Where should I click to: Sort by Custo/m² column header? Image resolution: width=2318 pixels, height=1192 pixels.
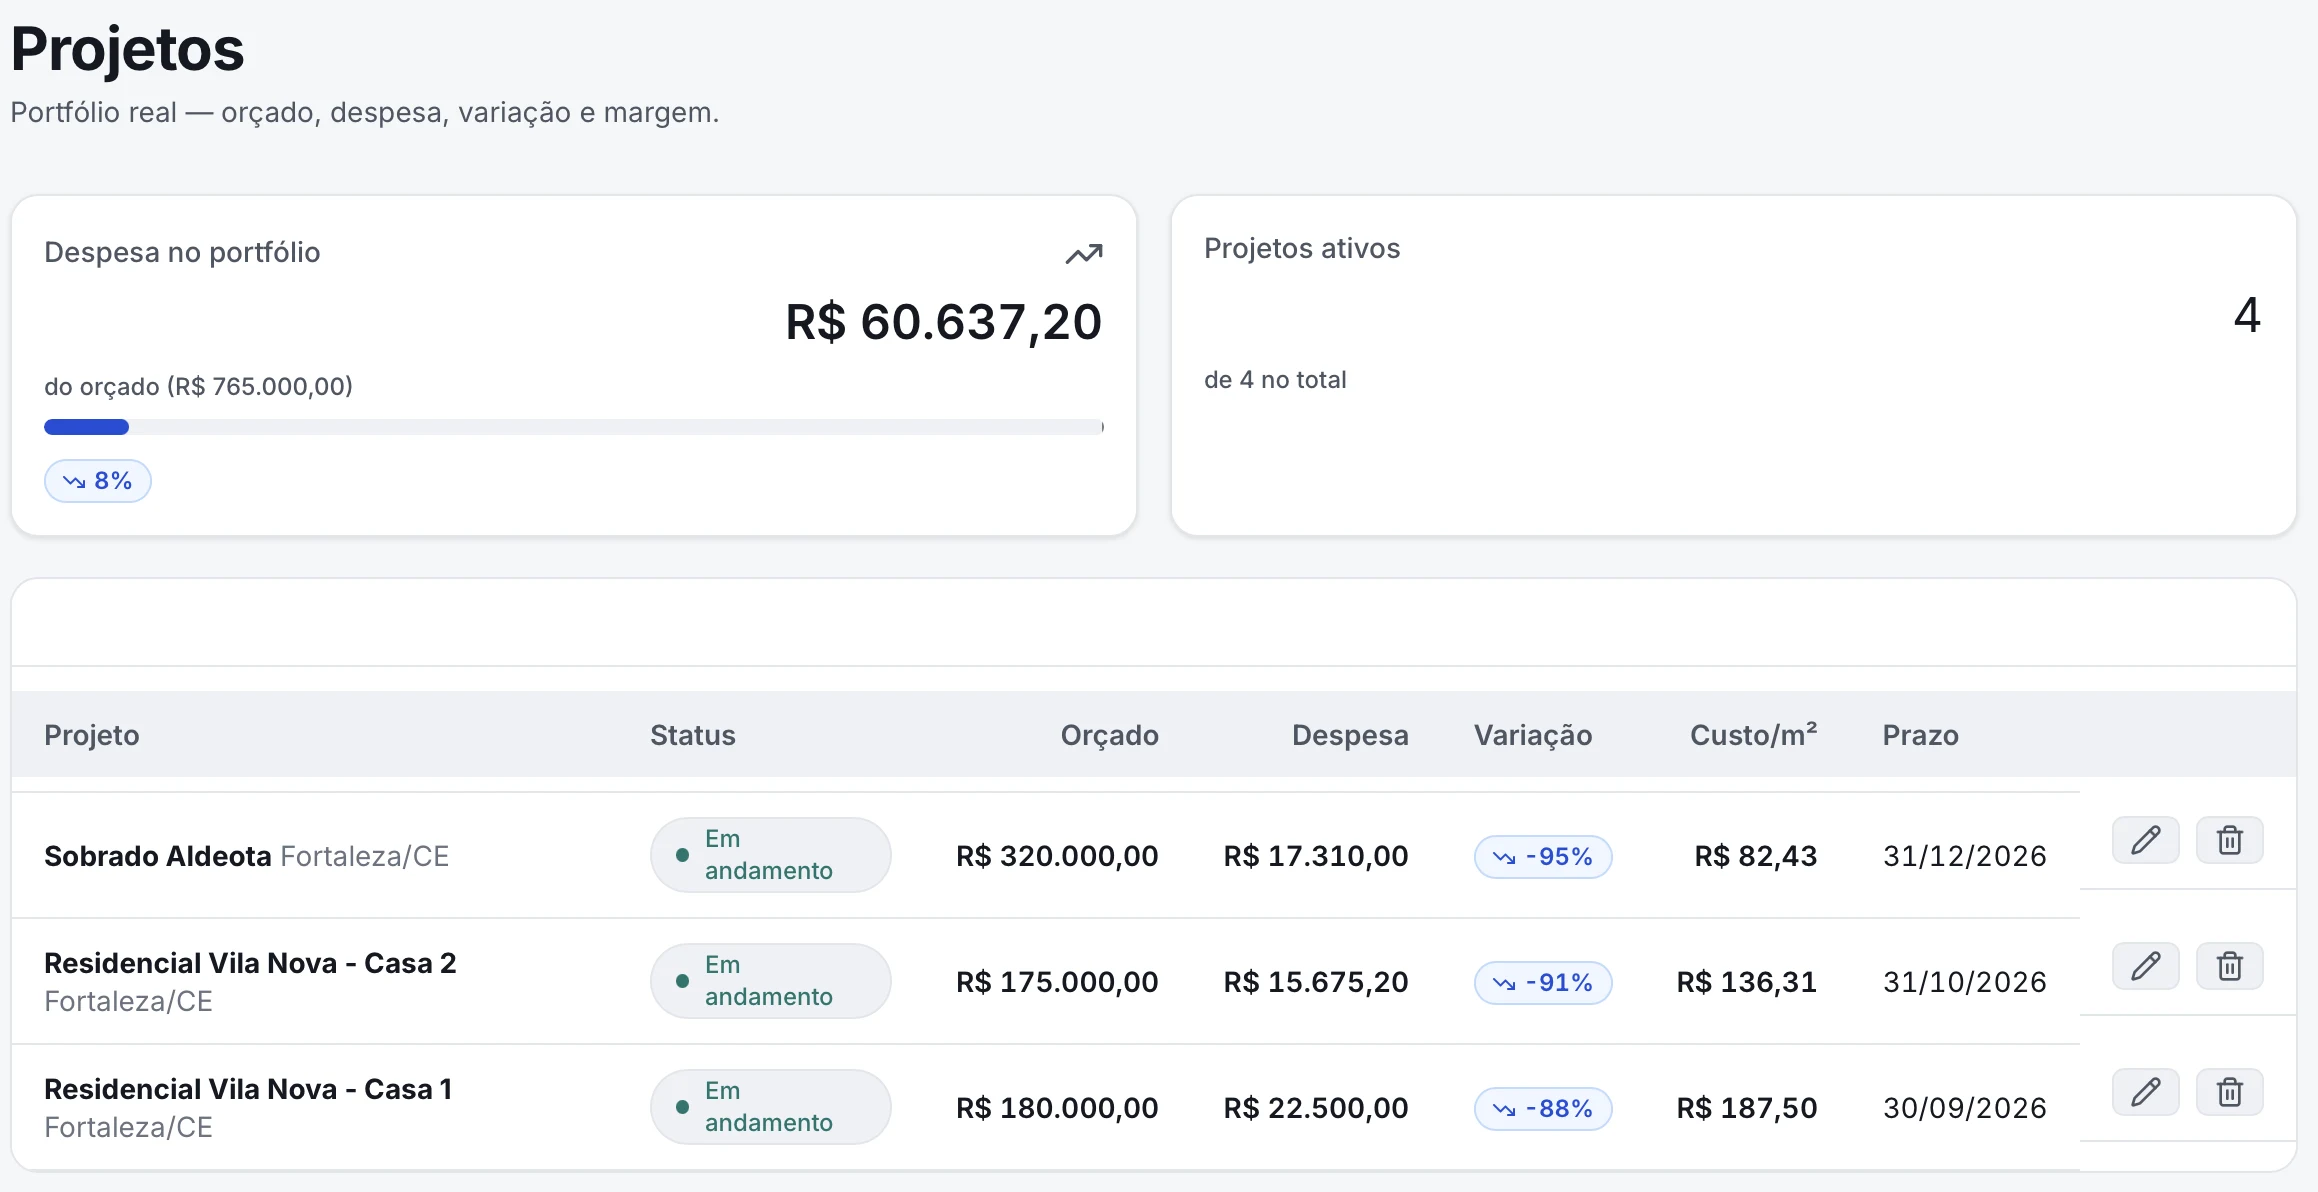(x=1753, y=735)
